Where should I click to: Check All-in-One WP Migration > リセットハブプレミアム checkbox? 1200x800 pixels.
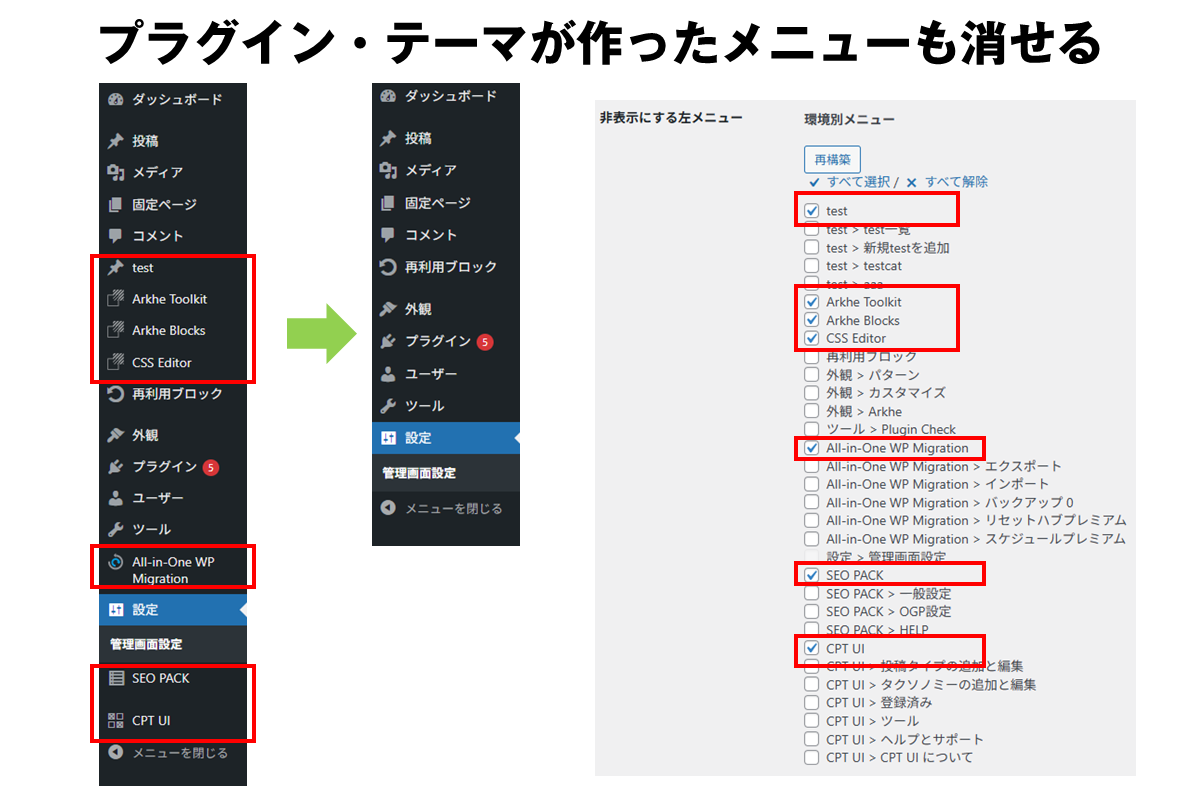click(812, 520)
